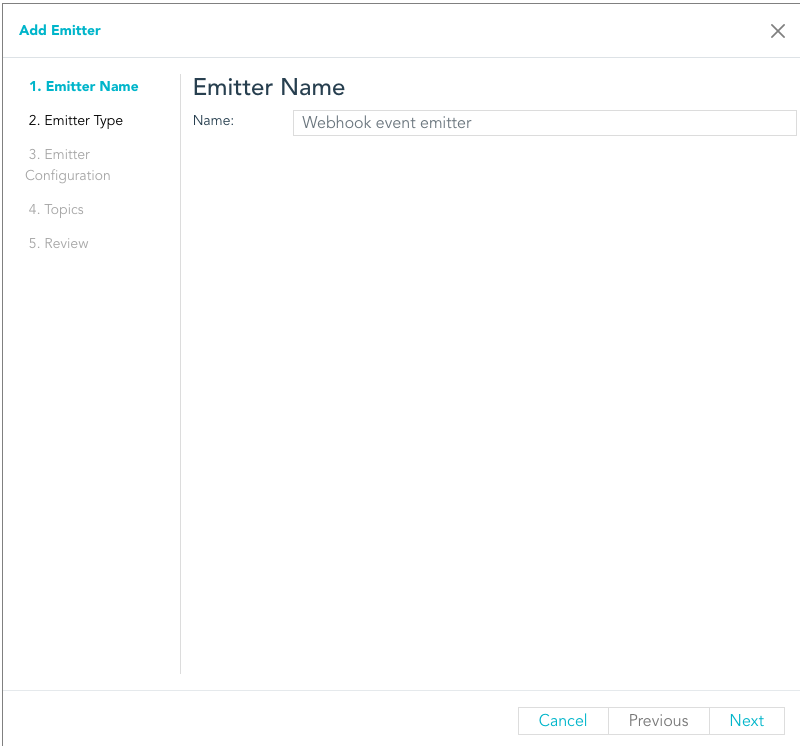The height and width of the screenshot is (746, 801).
Task: Click the Emitter Name heading
Action: click(x=269, y=87)
